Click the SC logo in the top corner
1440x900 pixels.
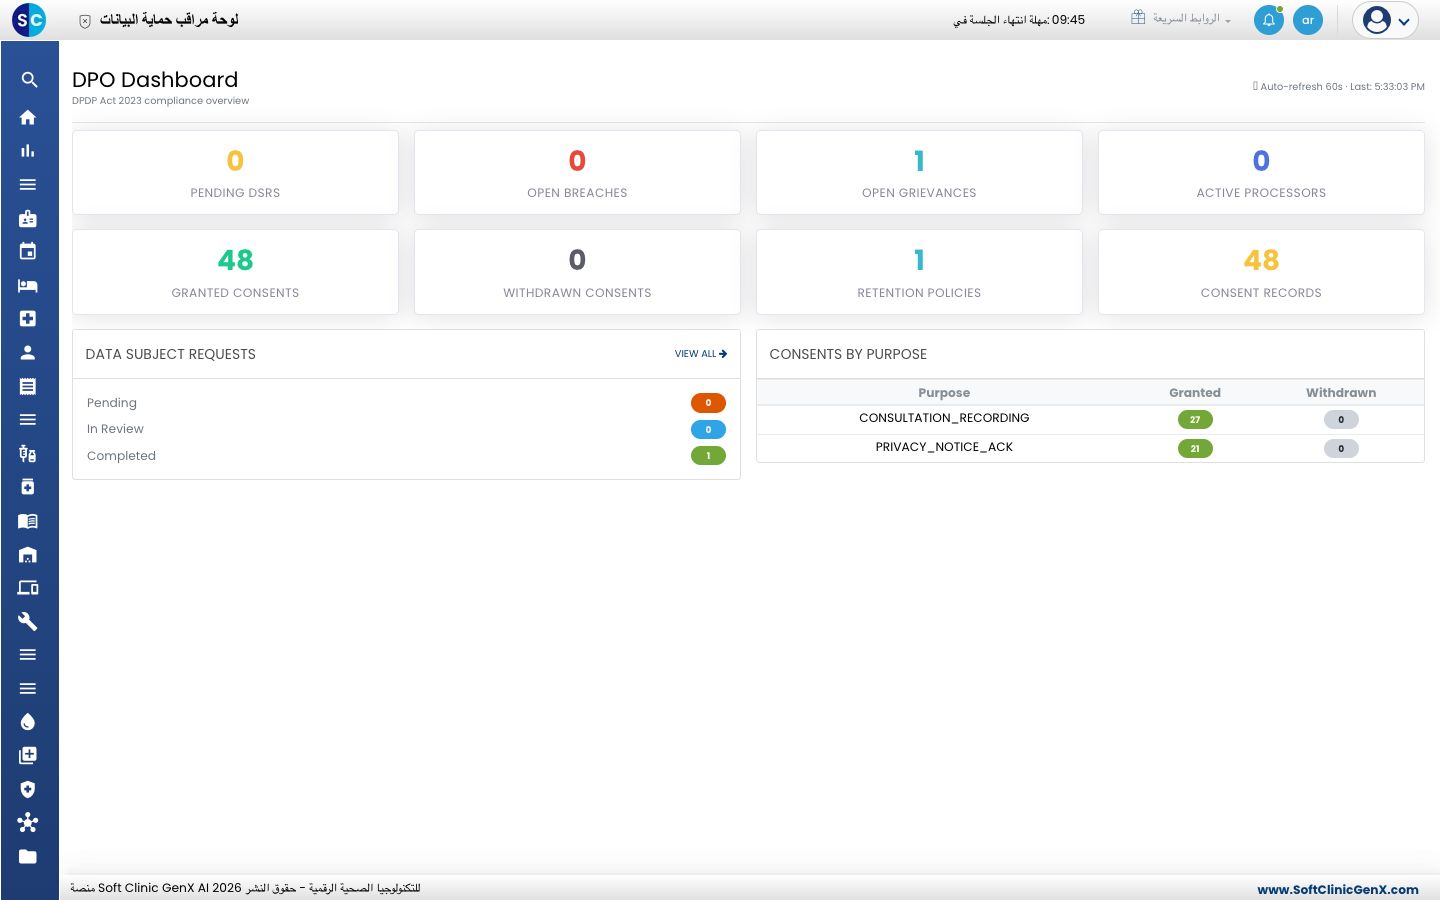(x=29, y=19)
